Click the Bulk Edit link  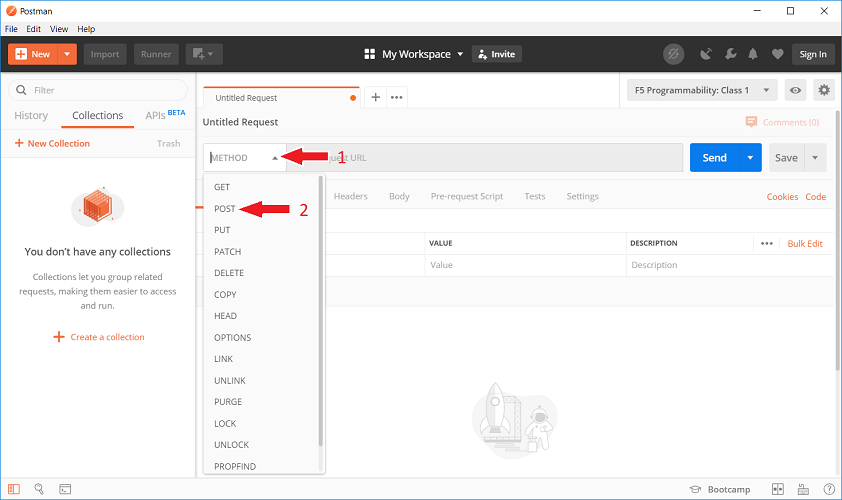click(805, 243)
